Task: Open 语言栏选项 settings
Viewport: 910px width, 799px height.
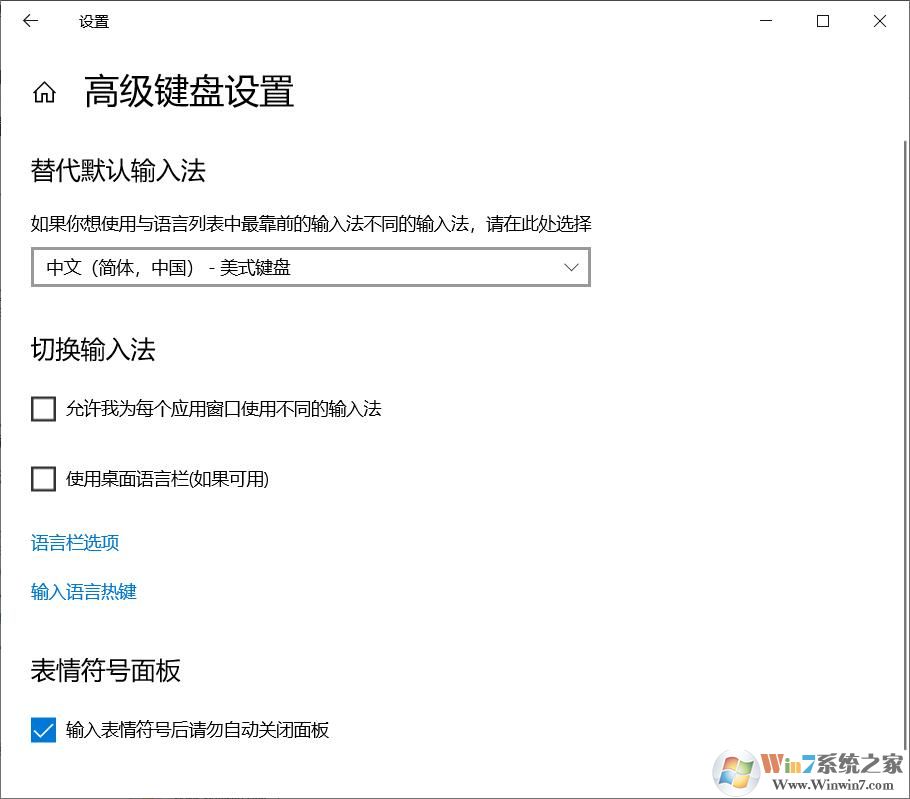Action: (x=74, y=542)
